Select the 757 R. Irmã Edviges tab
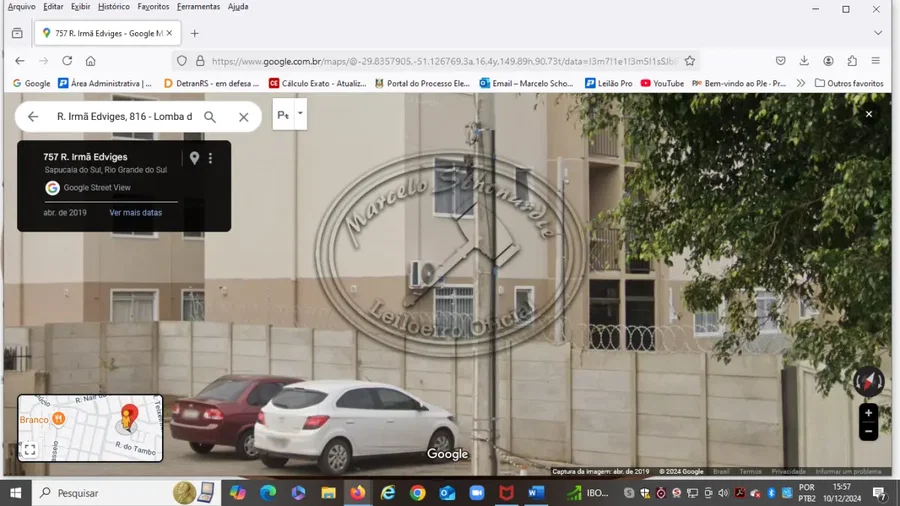 [107, 33]
